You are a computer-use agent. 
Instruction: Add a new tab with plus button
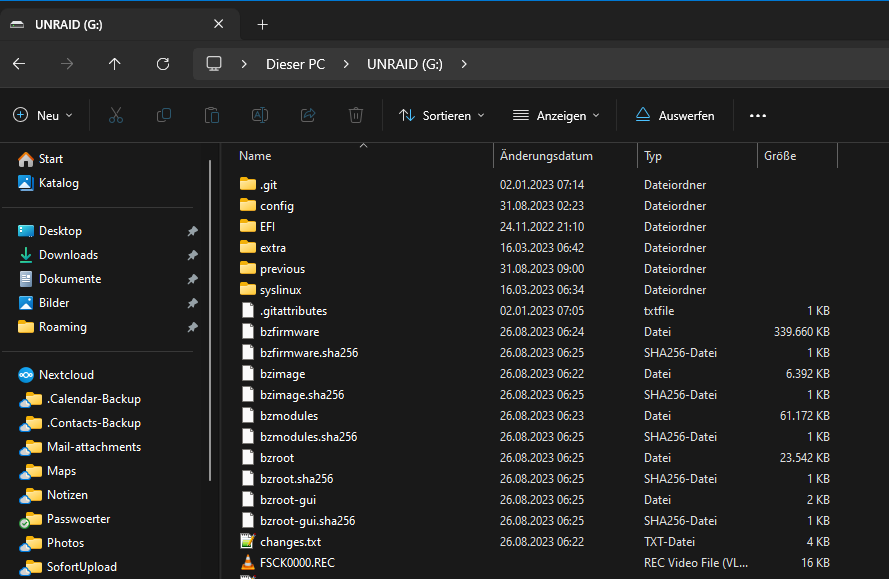[x=263, y=24]
